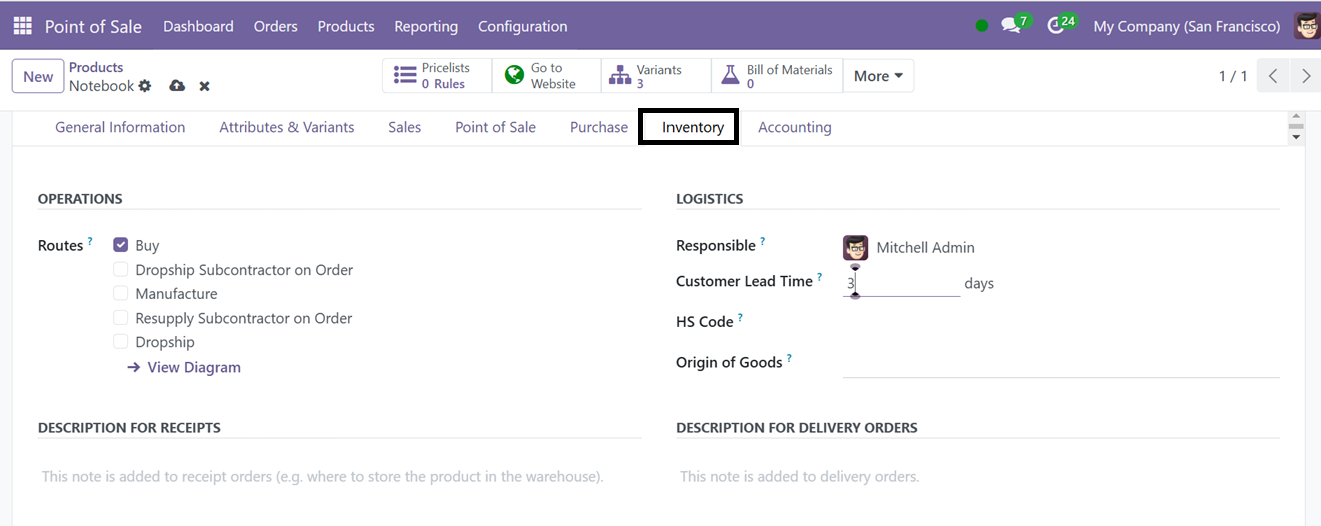Discard changes with the X icon

204,87
